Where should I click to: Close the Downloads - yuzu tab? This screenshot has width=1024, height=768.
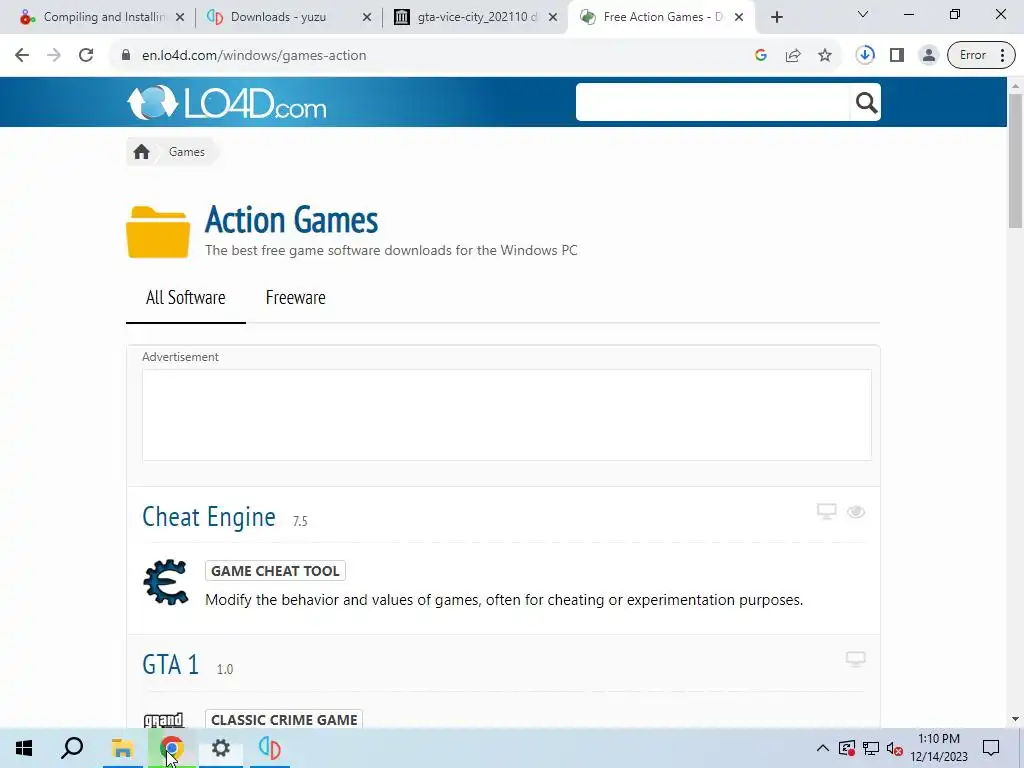[x=366, y=17]
